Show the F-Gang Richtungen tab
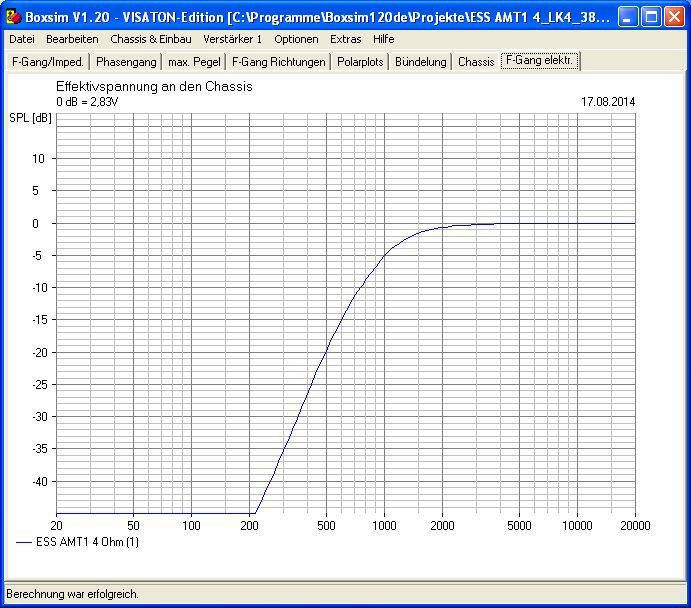Screen dimensions: 691x608 pyautogui.click(x=279, y=62)
